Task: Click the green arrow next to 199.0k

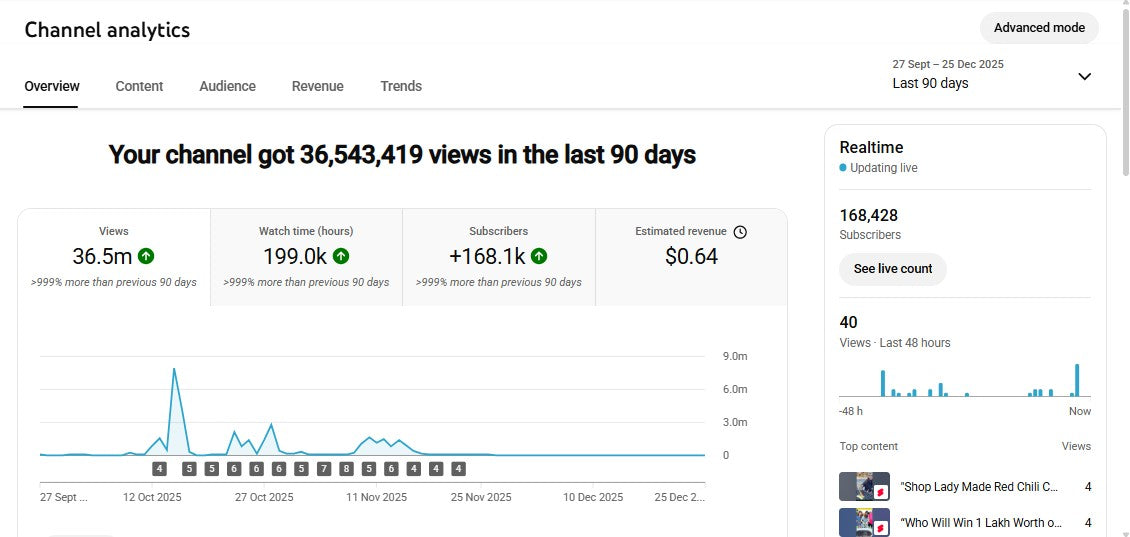Action: coord(341,256)
